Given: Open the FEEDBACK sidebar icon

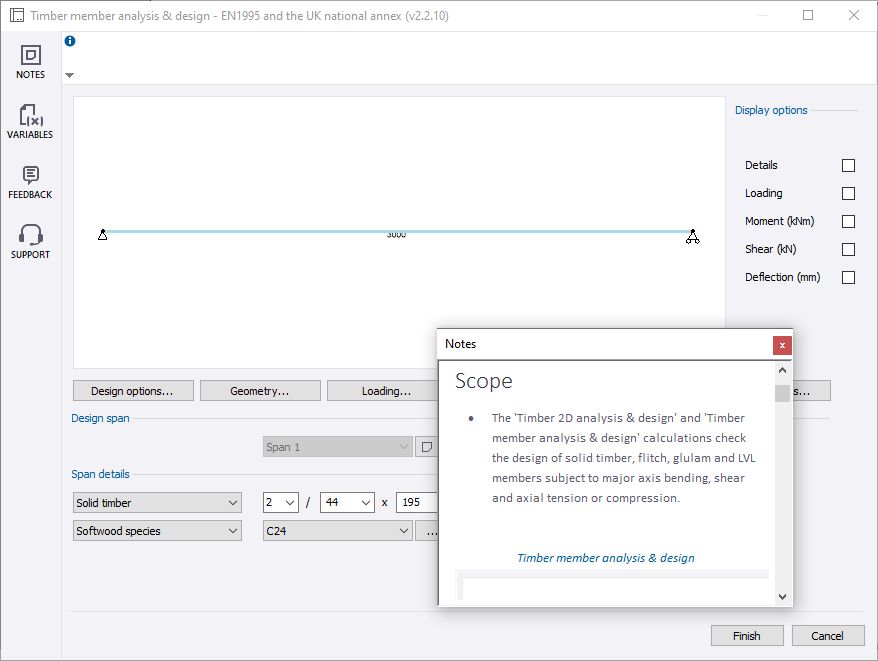Looking at the screenshot, I should click(x=30, y=180).
